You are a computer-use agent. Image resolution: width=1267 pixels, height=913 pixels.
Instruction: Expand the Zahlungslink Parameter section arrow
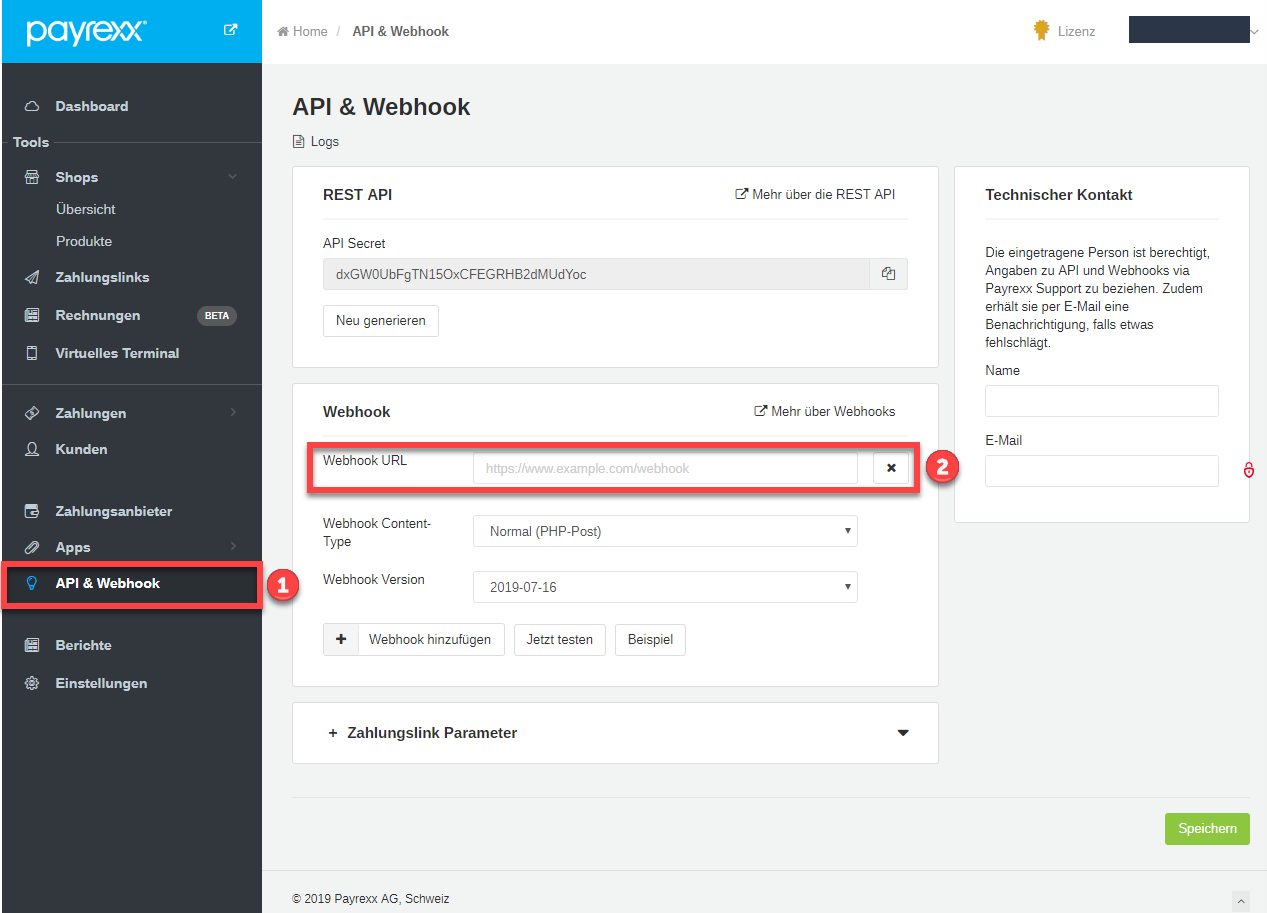click(903, 733)
